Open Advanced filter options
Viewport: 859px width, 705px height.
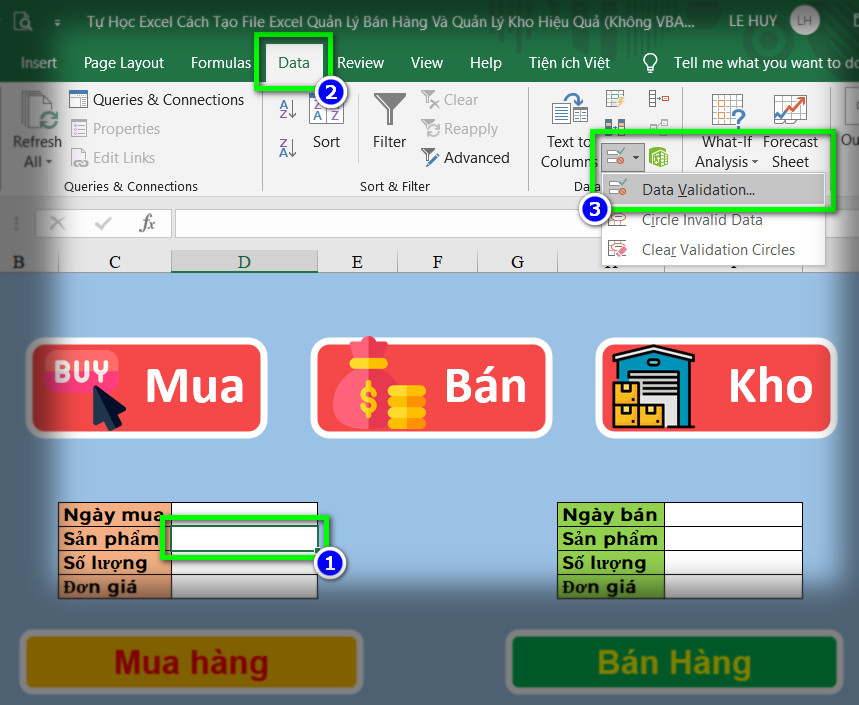(465, 158)
